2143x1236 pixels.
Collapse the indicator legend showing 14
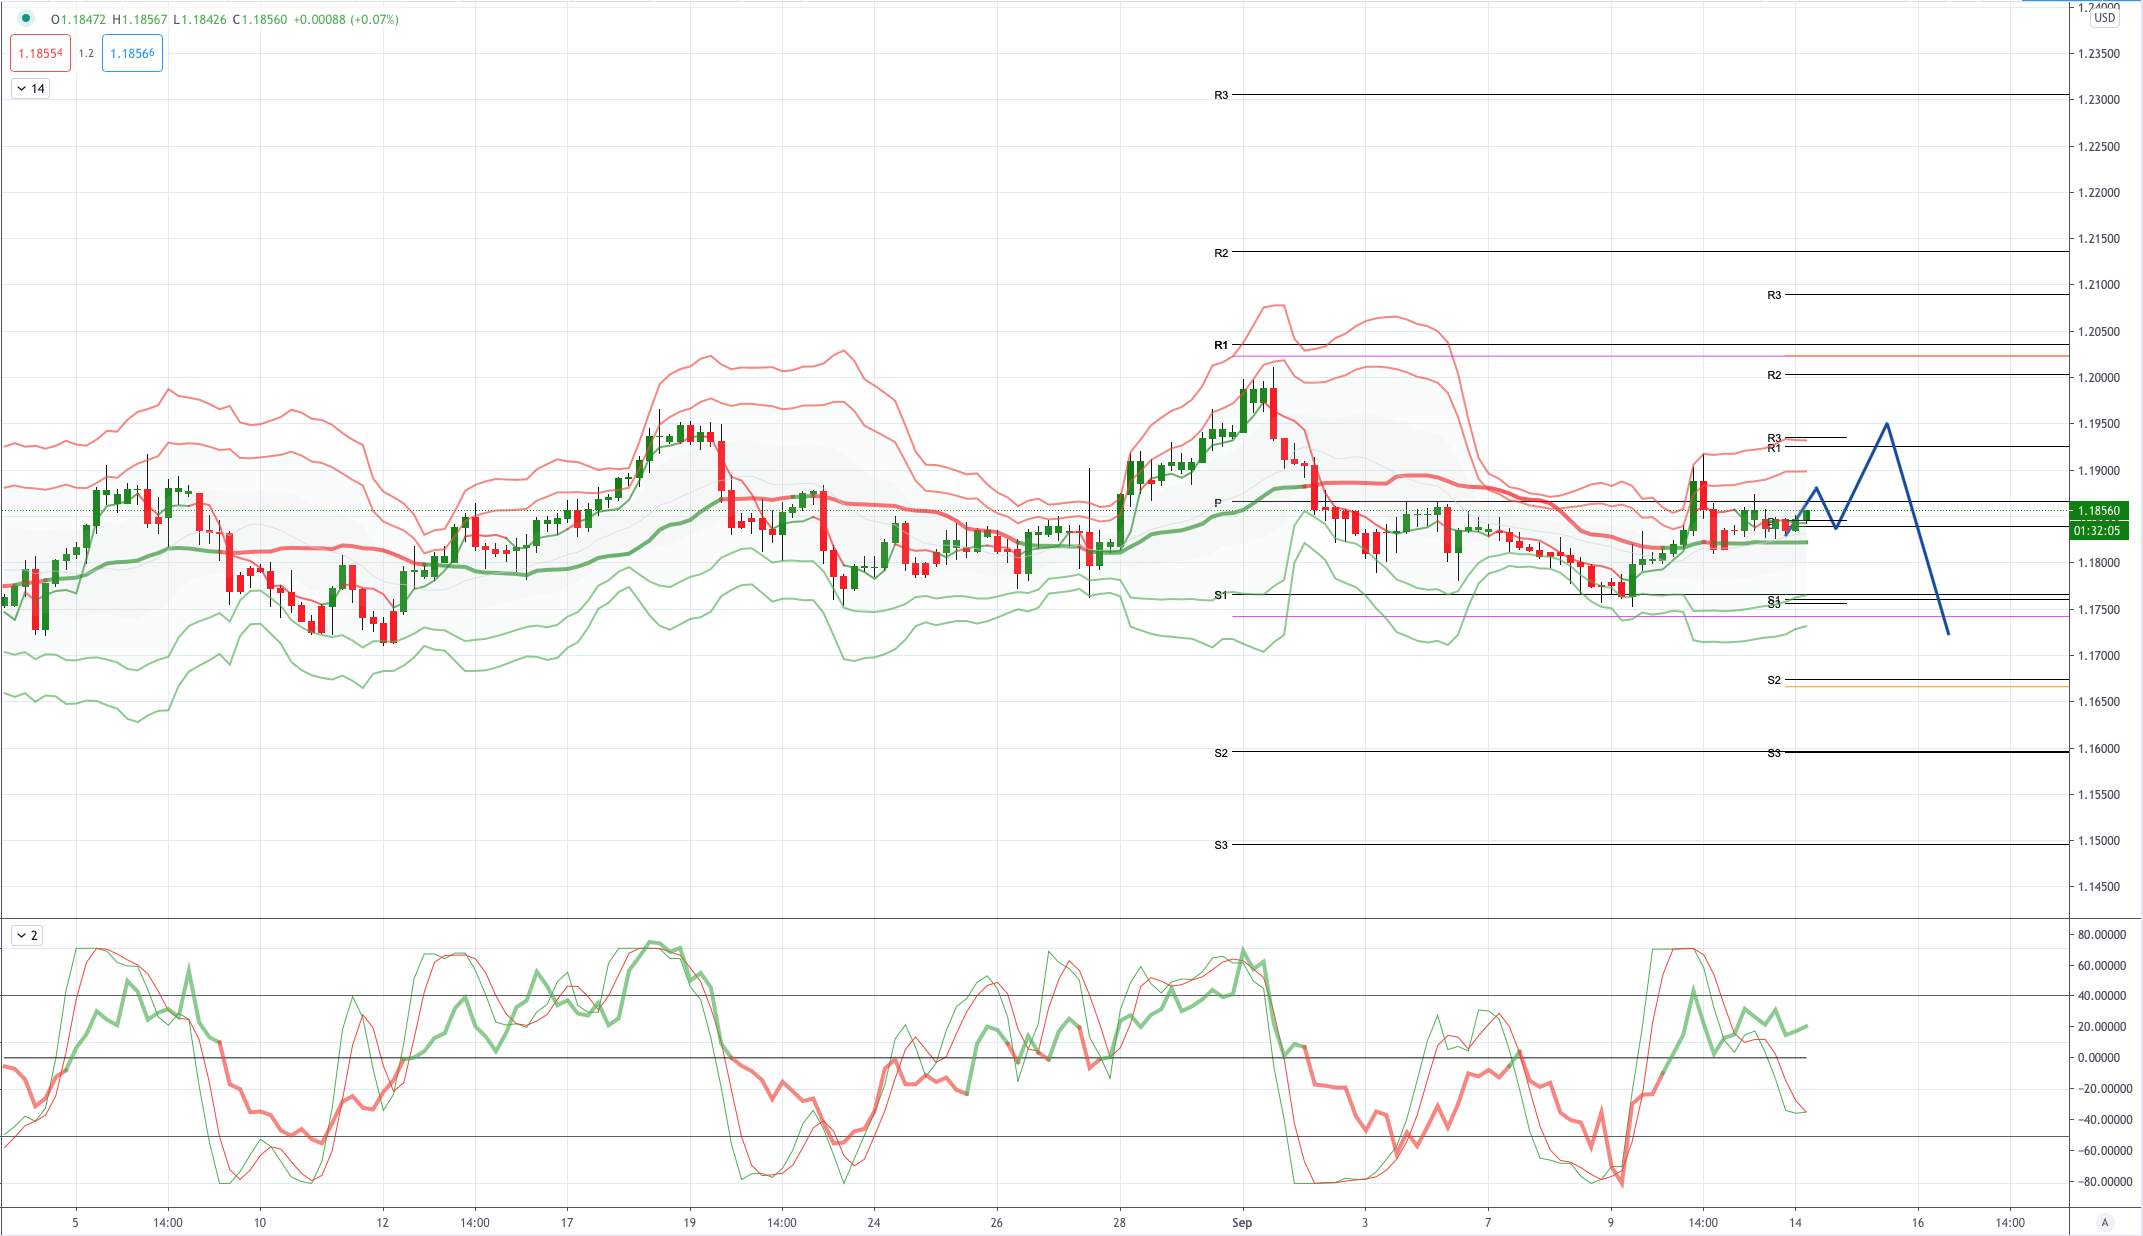coord(31,89)
